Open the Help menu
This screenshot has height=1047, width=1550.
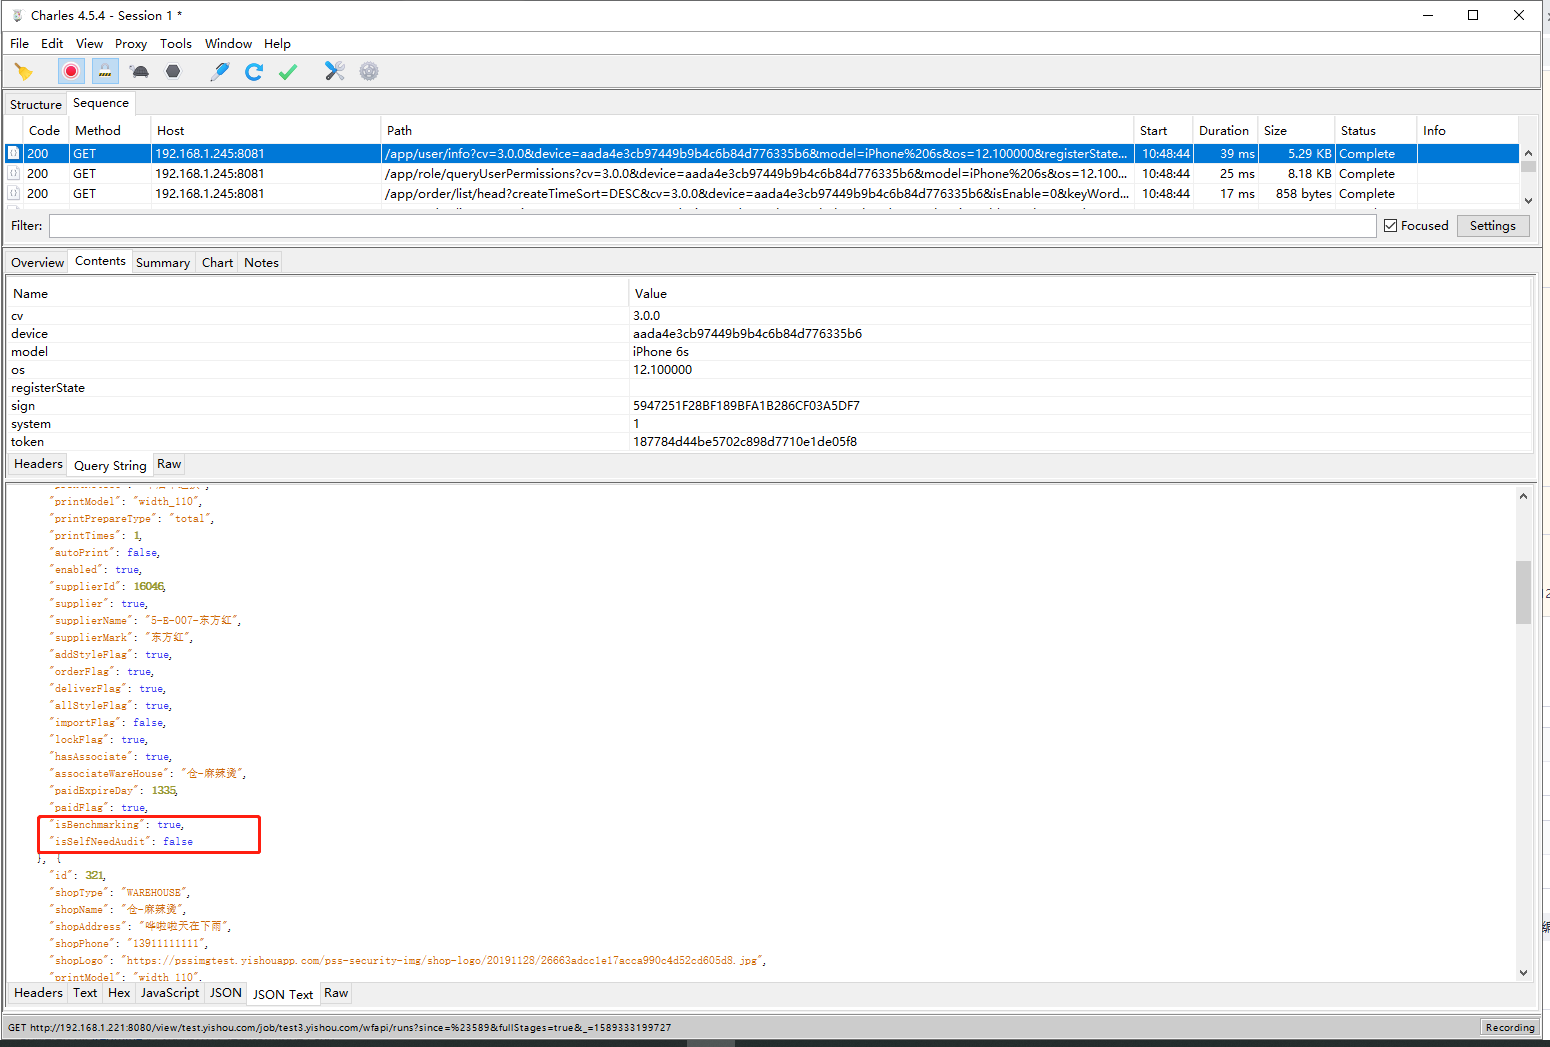coord(277,43)
